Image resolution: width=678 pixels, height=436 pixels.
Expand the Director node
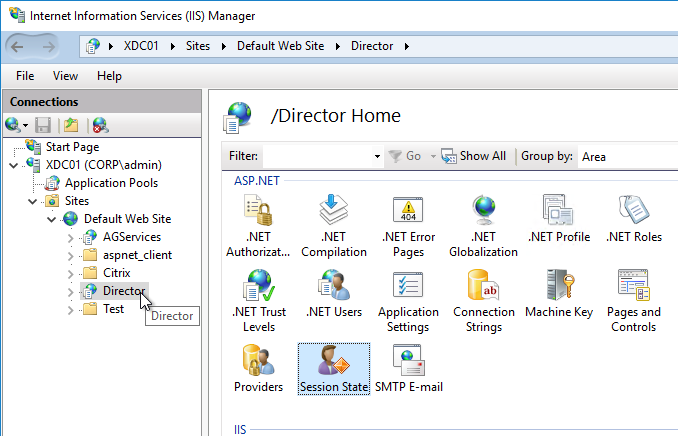tap(70, 292)
